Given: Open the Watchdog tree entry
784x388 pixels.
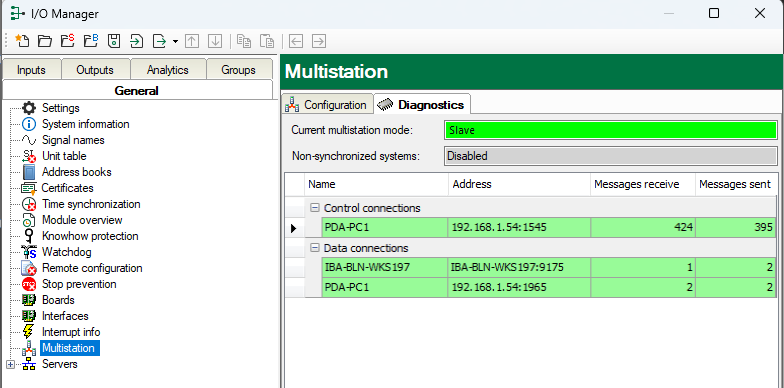Looking at the screenshot, I should point(66,252).
